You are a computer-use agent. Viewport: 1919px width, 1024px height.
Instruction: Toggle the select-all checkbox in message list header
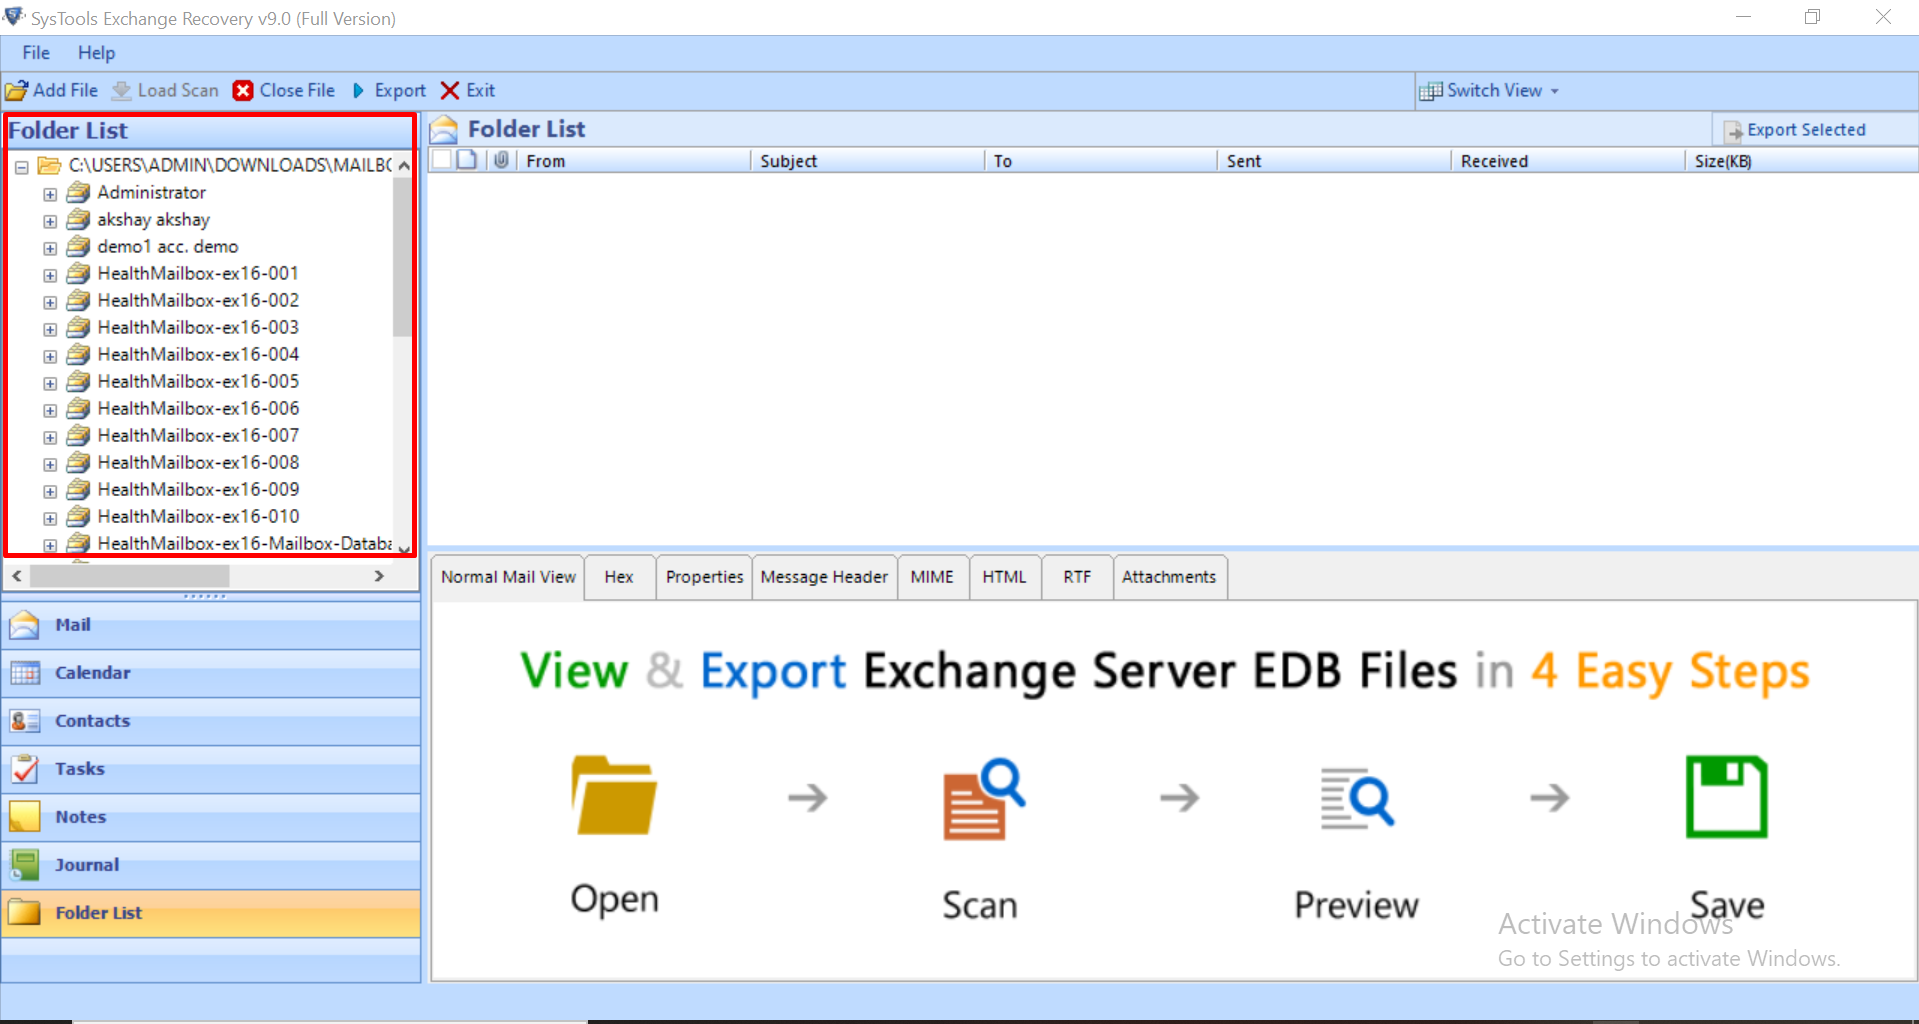click(441, 160)
